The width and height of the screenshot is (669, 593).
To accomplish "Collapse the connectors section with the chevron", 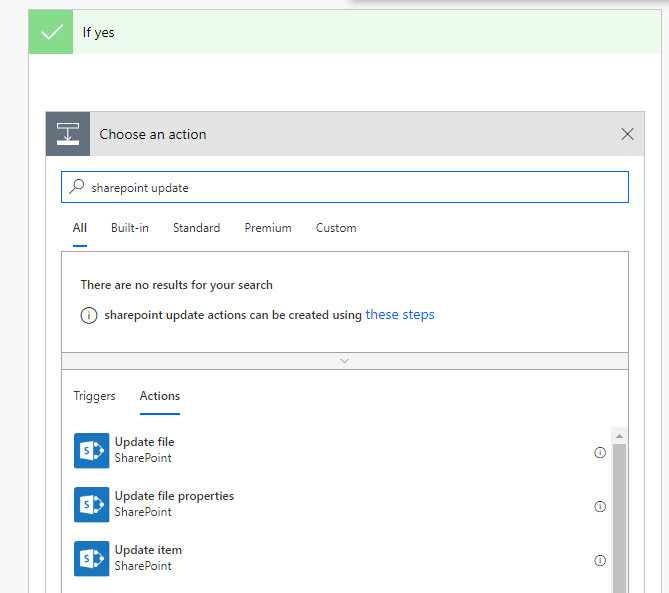I will [x=344, y=360].
